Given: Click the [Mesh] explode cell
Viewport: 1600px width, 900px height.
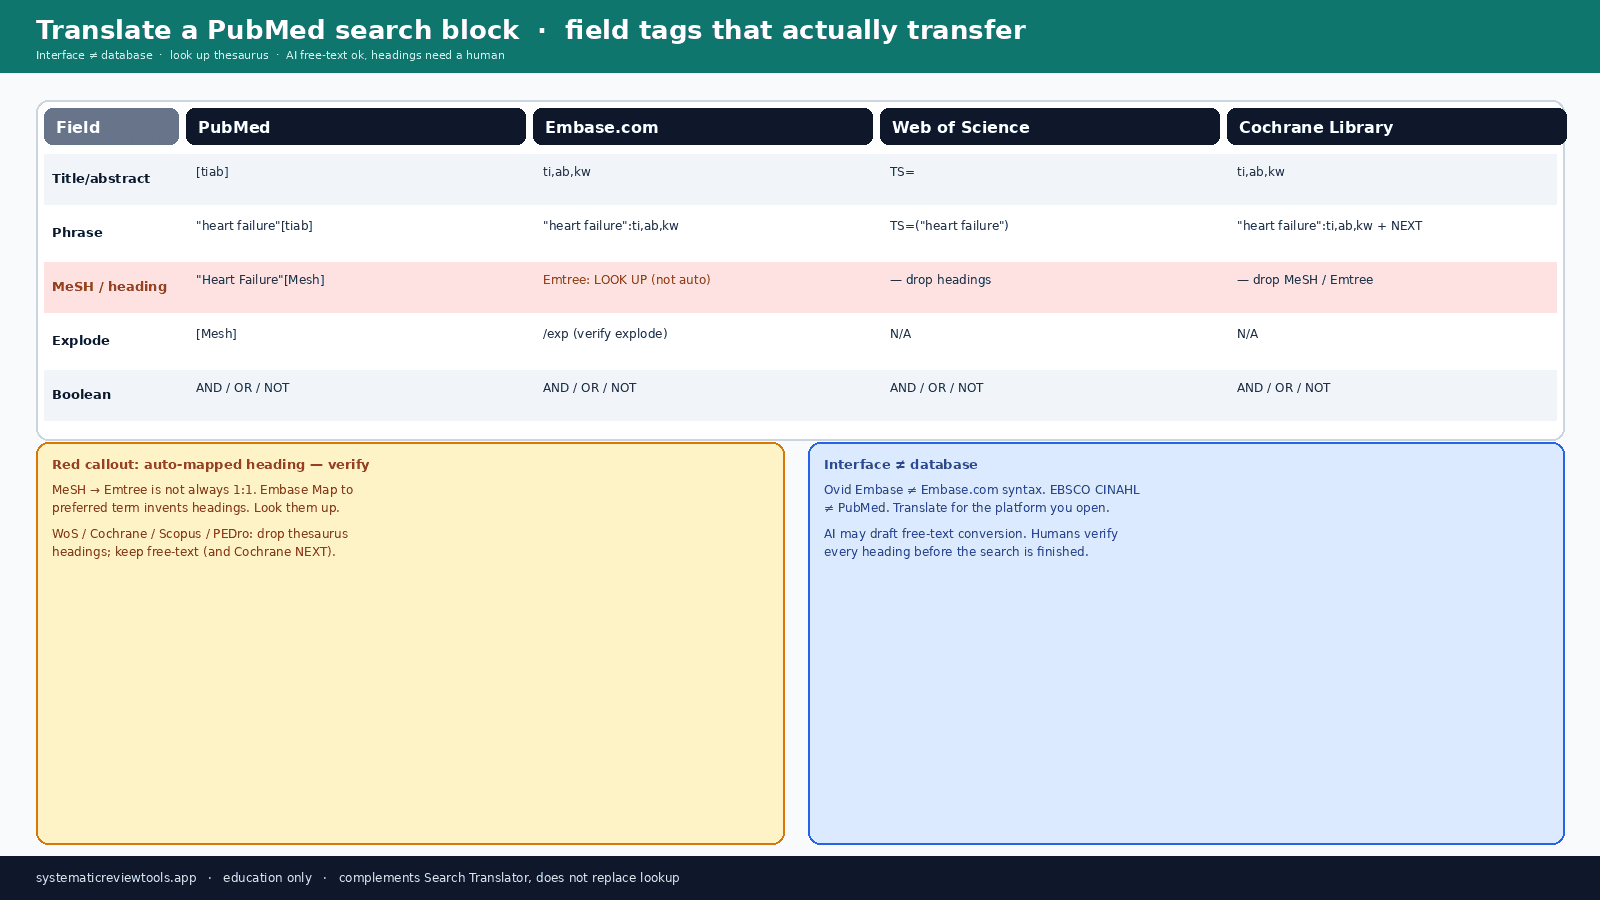Looking at the screenshot, I should pyautogui.click(x=216, y=334).
